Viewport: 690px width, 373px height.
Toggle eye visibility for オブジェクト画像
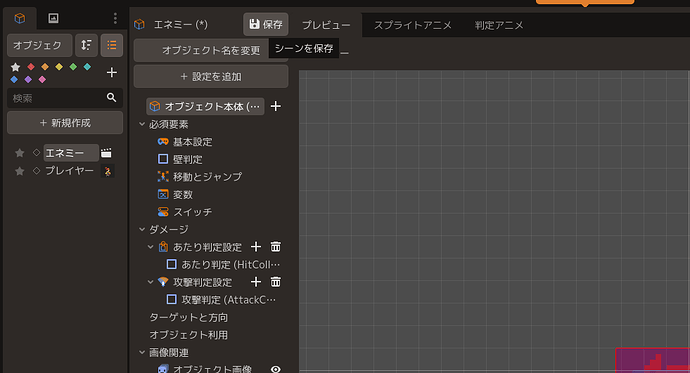click(275, 369)
